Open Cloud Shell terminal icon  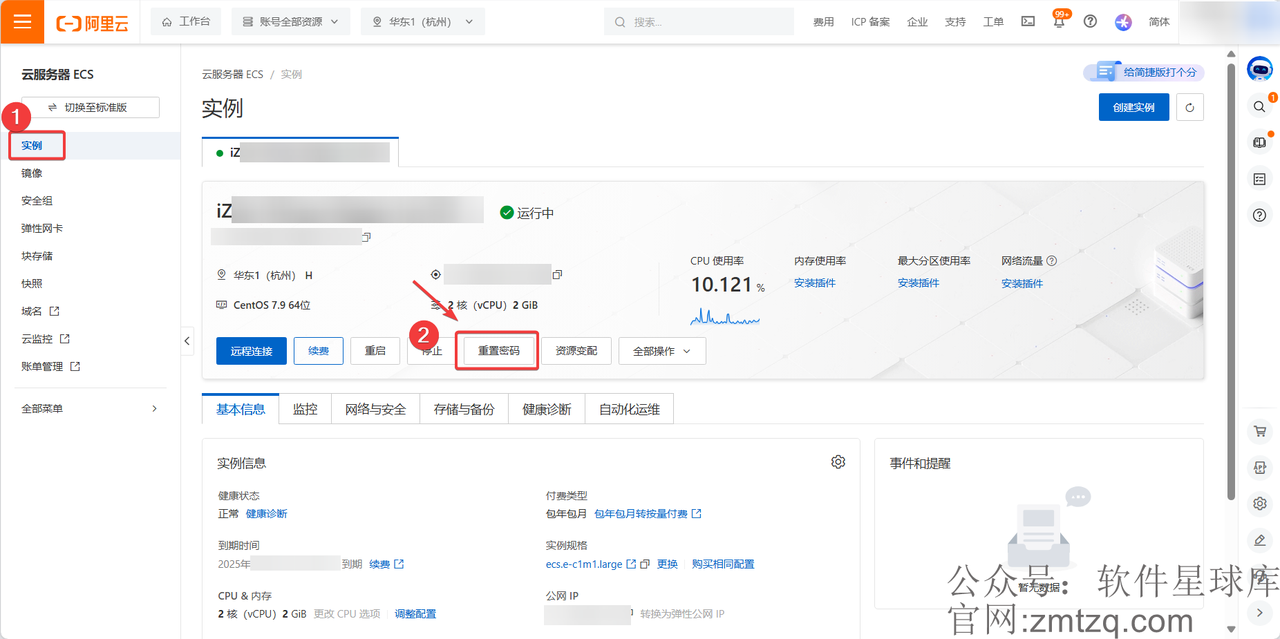(1028, 21)
